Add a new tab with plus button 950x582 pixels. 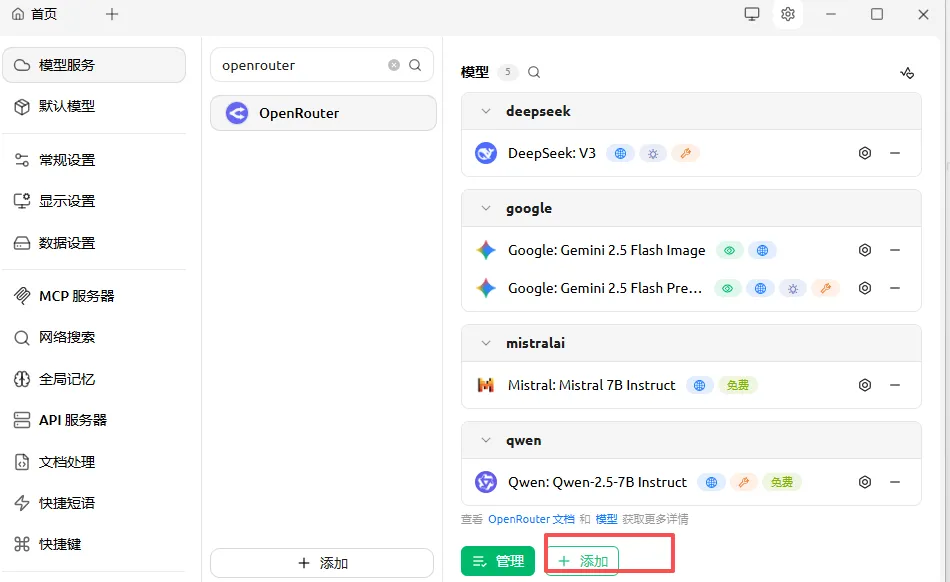pyautogui.click(x=112, y=14)
